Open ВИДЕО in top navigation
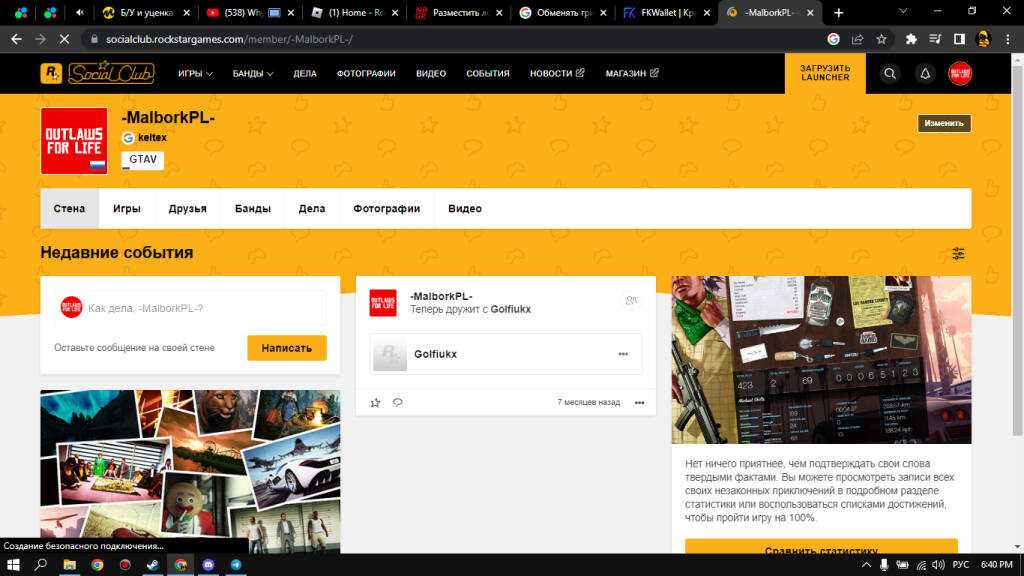 coord(431,73)
